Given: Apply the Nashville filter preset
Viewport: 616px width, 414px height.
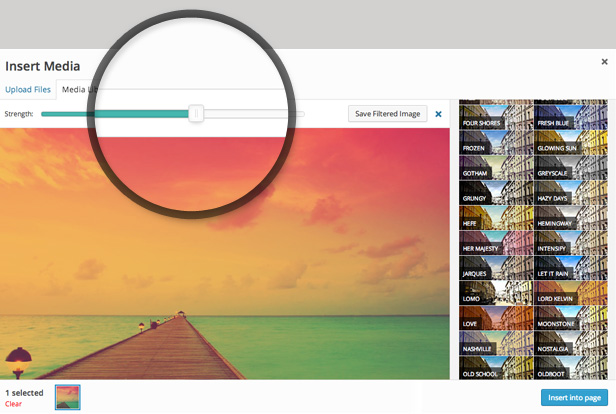Looking at the screenshot, I should coord(496,344).
